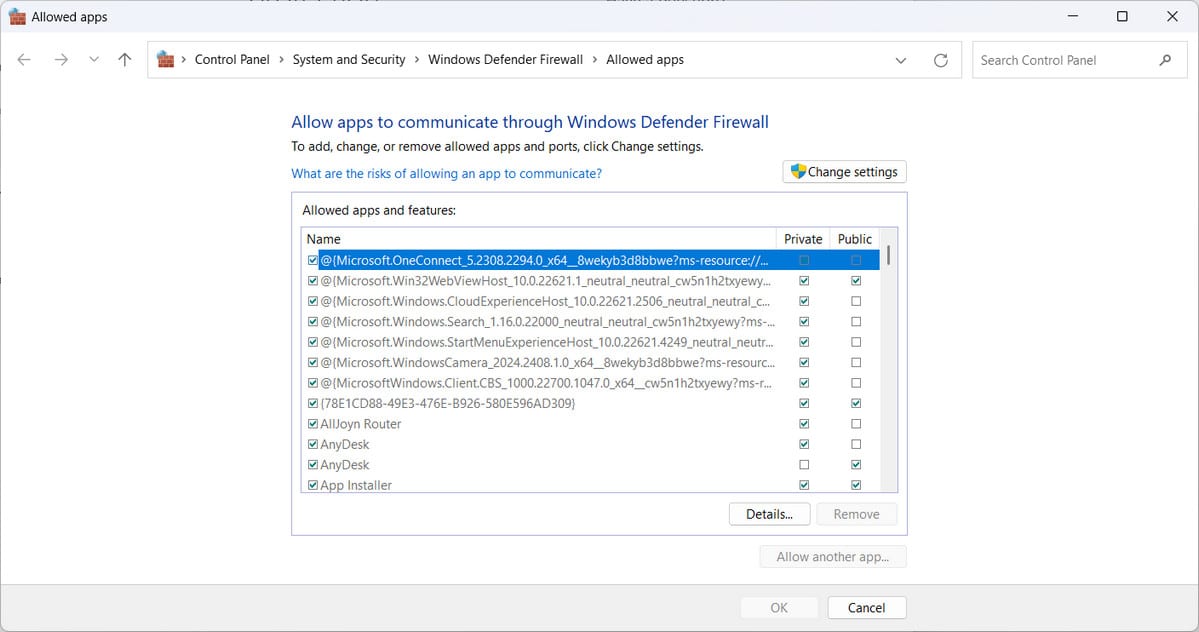Minimize the Allowed apps window
The image size is (1199, 632).
(x=1073, y=16)
